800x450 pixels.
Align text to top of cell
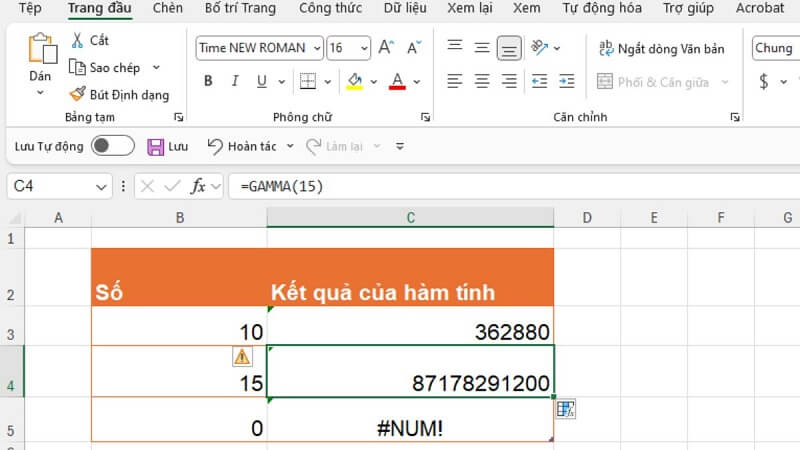455,47
